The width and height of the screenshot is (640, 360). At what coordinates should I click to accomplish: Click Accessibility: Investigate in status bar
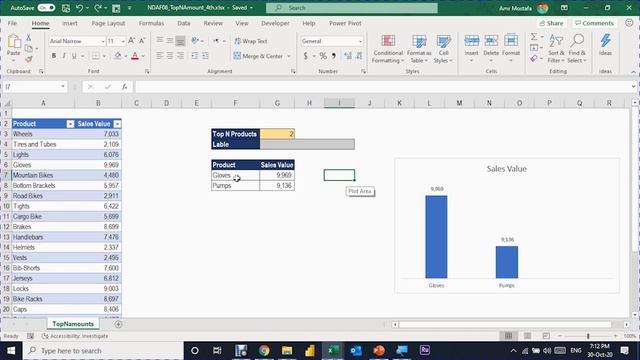click(x=75, y=336)
